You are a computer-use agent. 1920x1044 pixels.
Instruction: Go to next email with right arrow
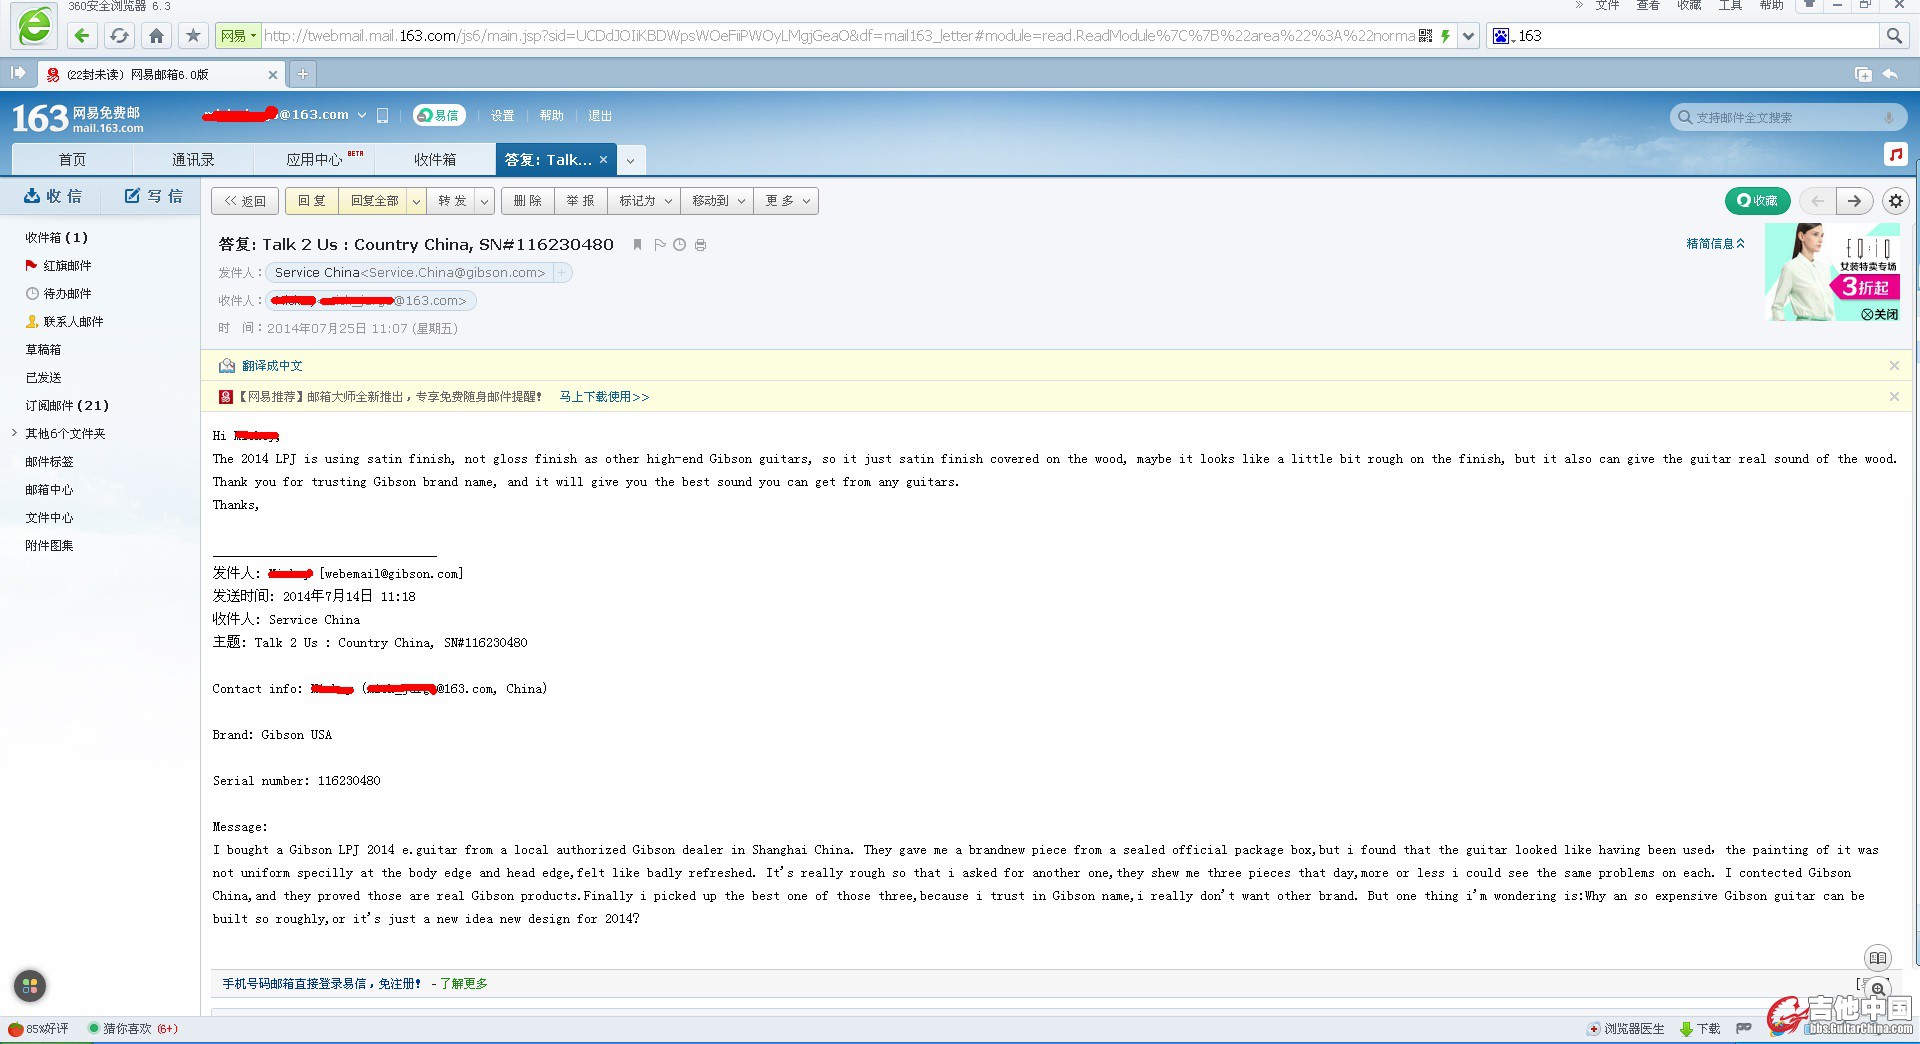1854,201
